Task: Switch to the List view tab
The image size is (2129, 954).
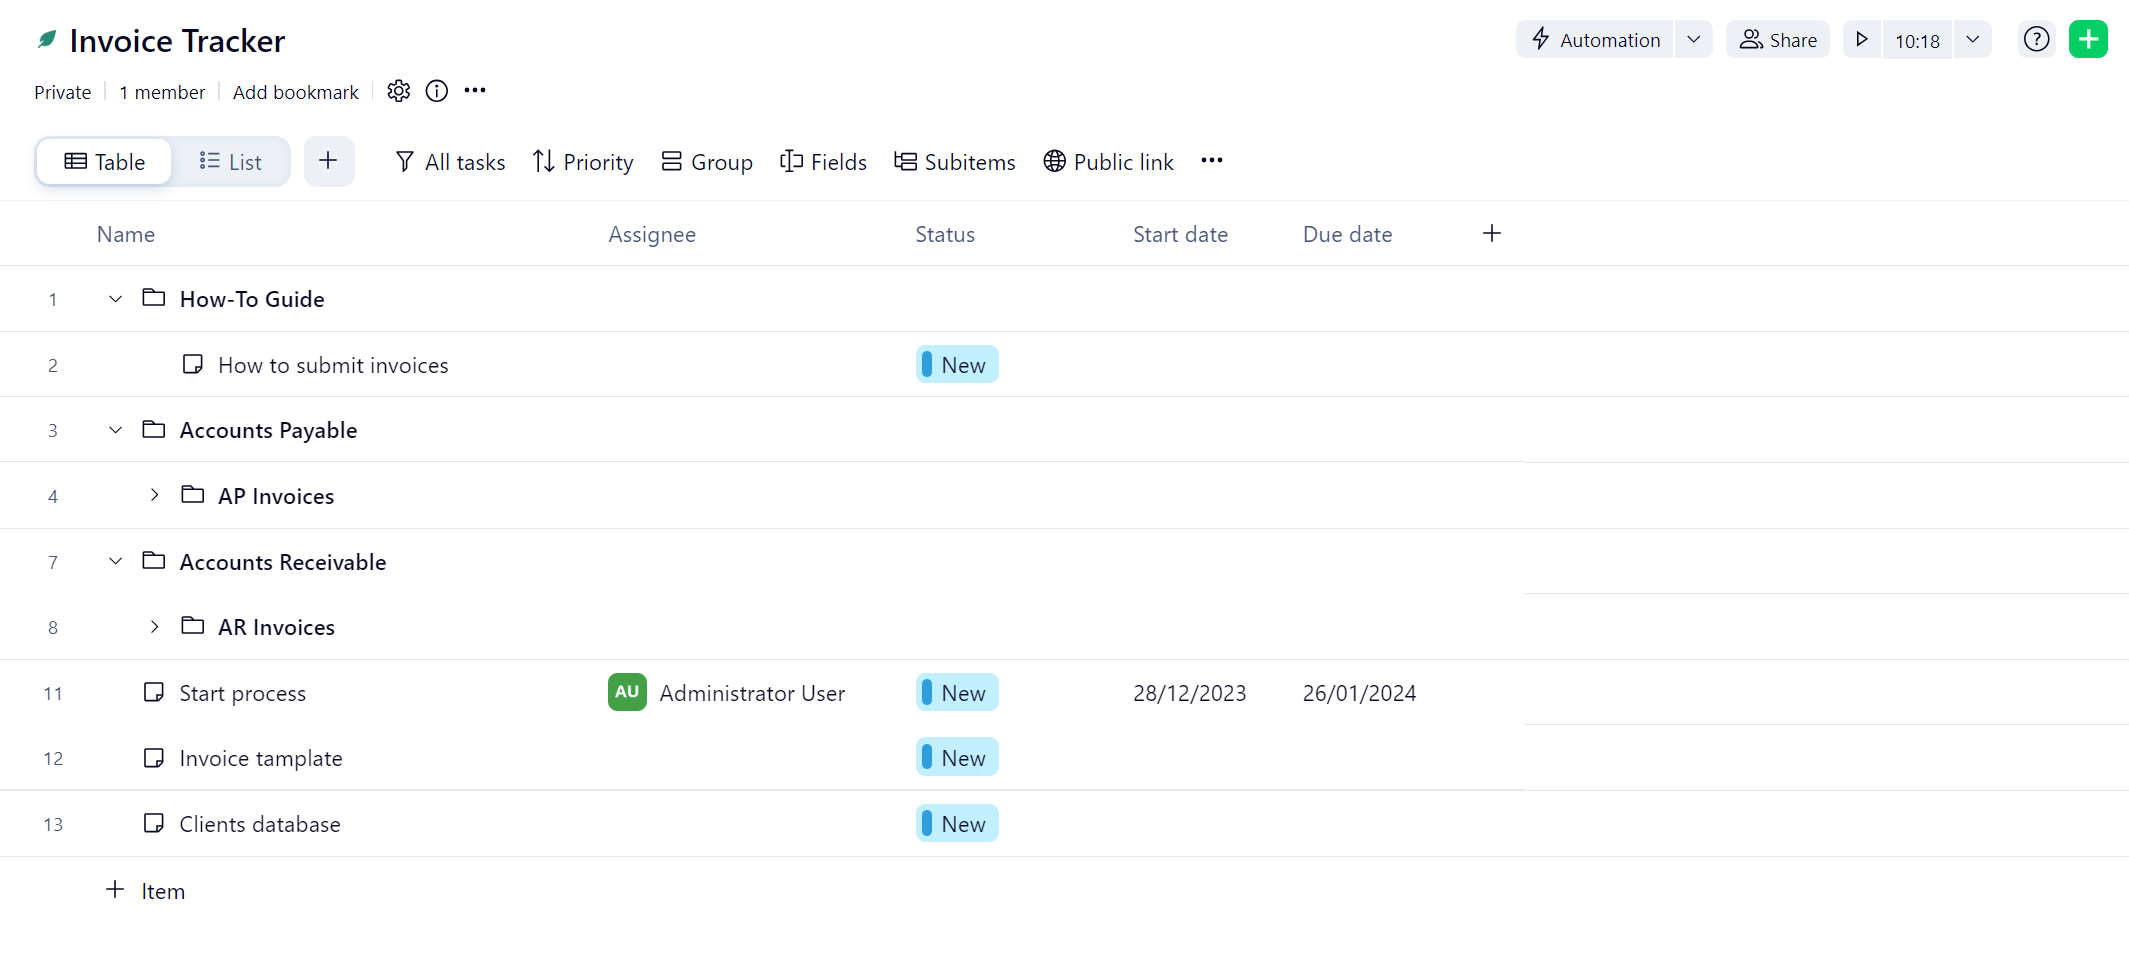Action: [x=231, y=162]
